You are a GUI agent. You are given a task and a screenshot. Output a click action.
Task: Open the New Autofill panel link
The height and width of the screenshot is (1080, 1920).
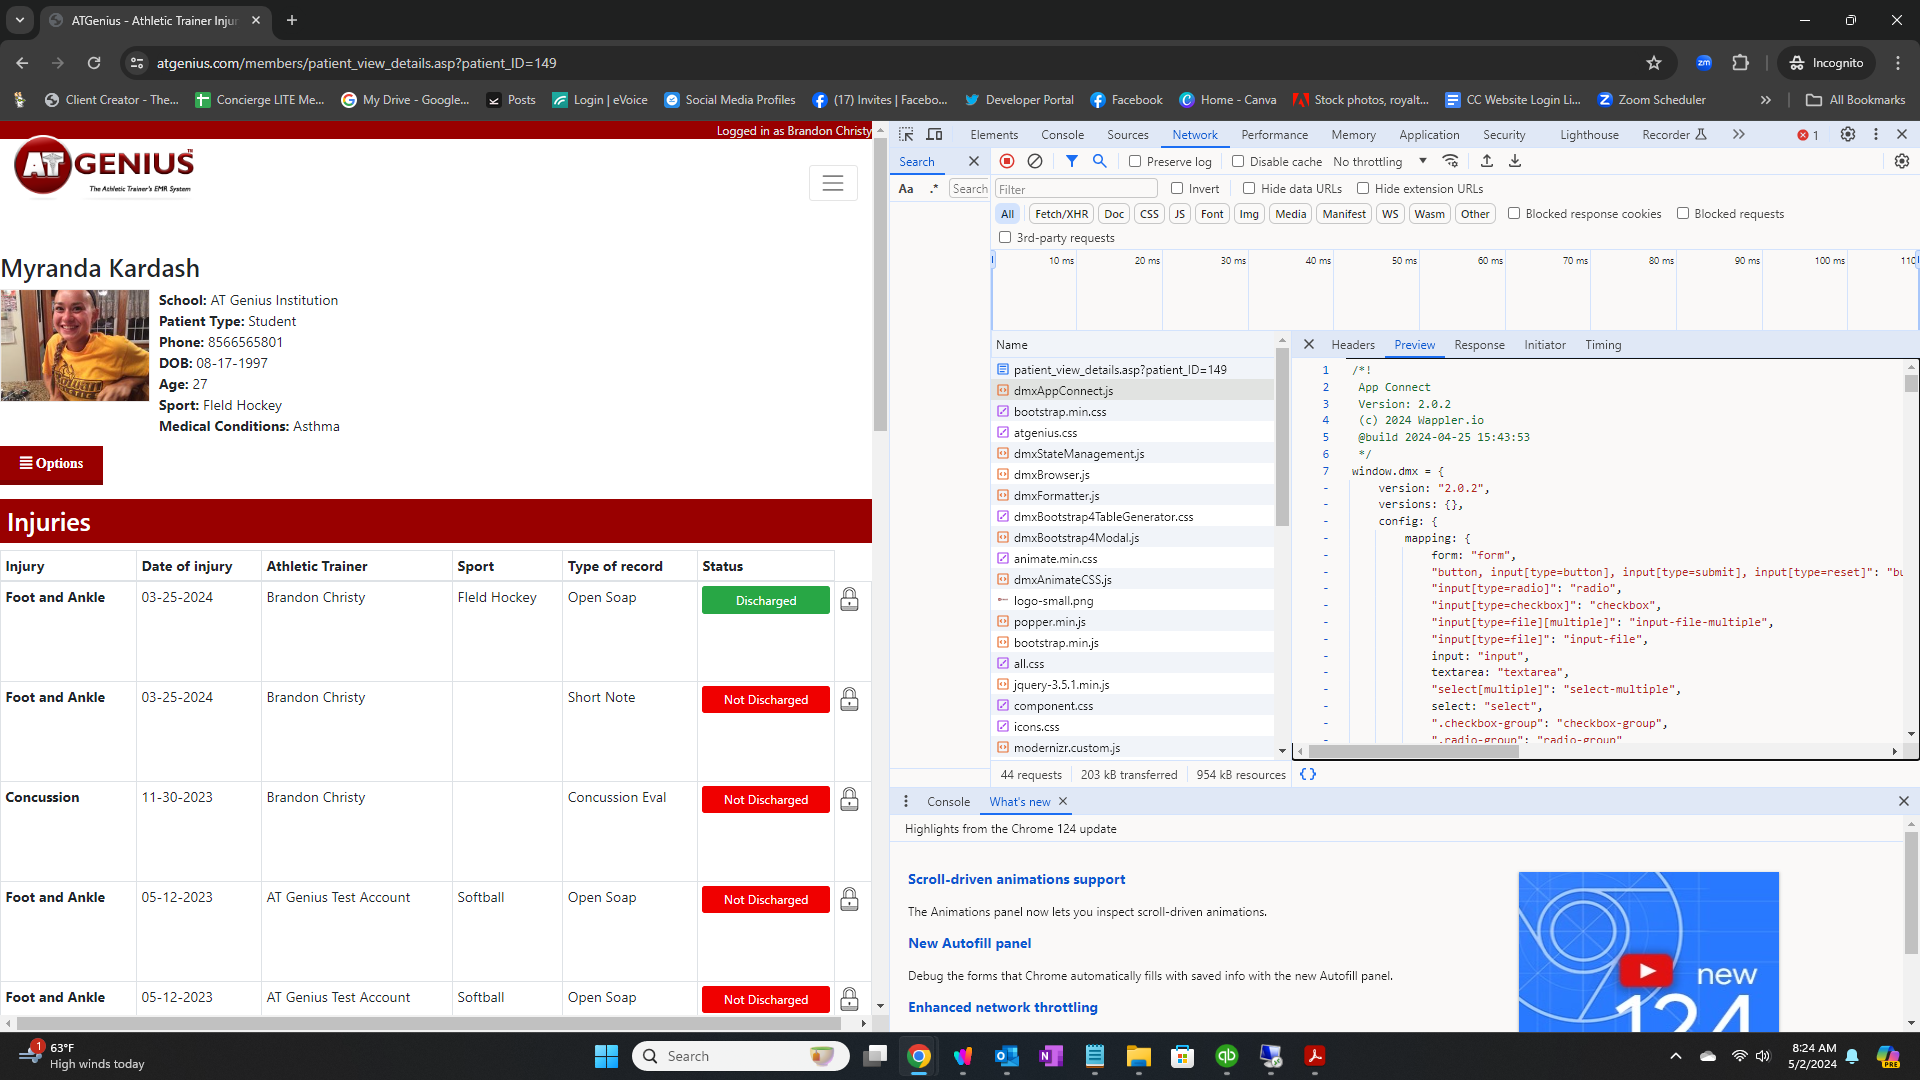point(969,943)
